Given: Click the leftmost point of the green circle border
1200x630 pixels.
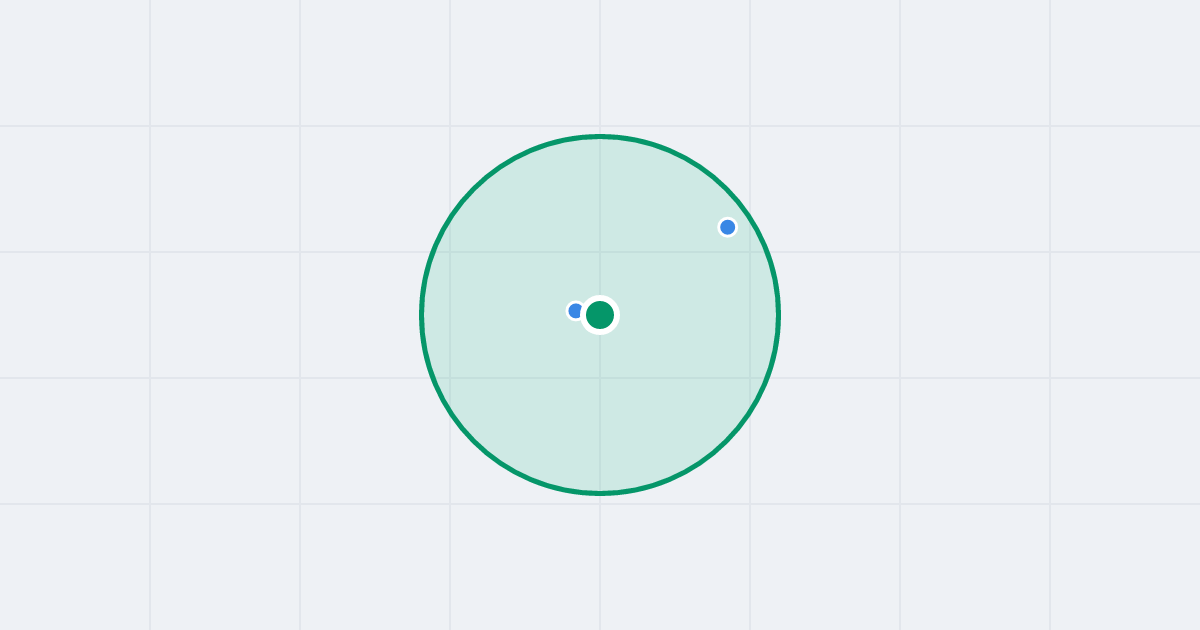Looking at the screenshot, I should 422,315.
